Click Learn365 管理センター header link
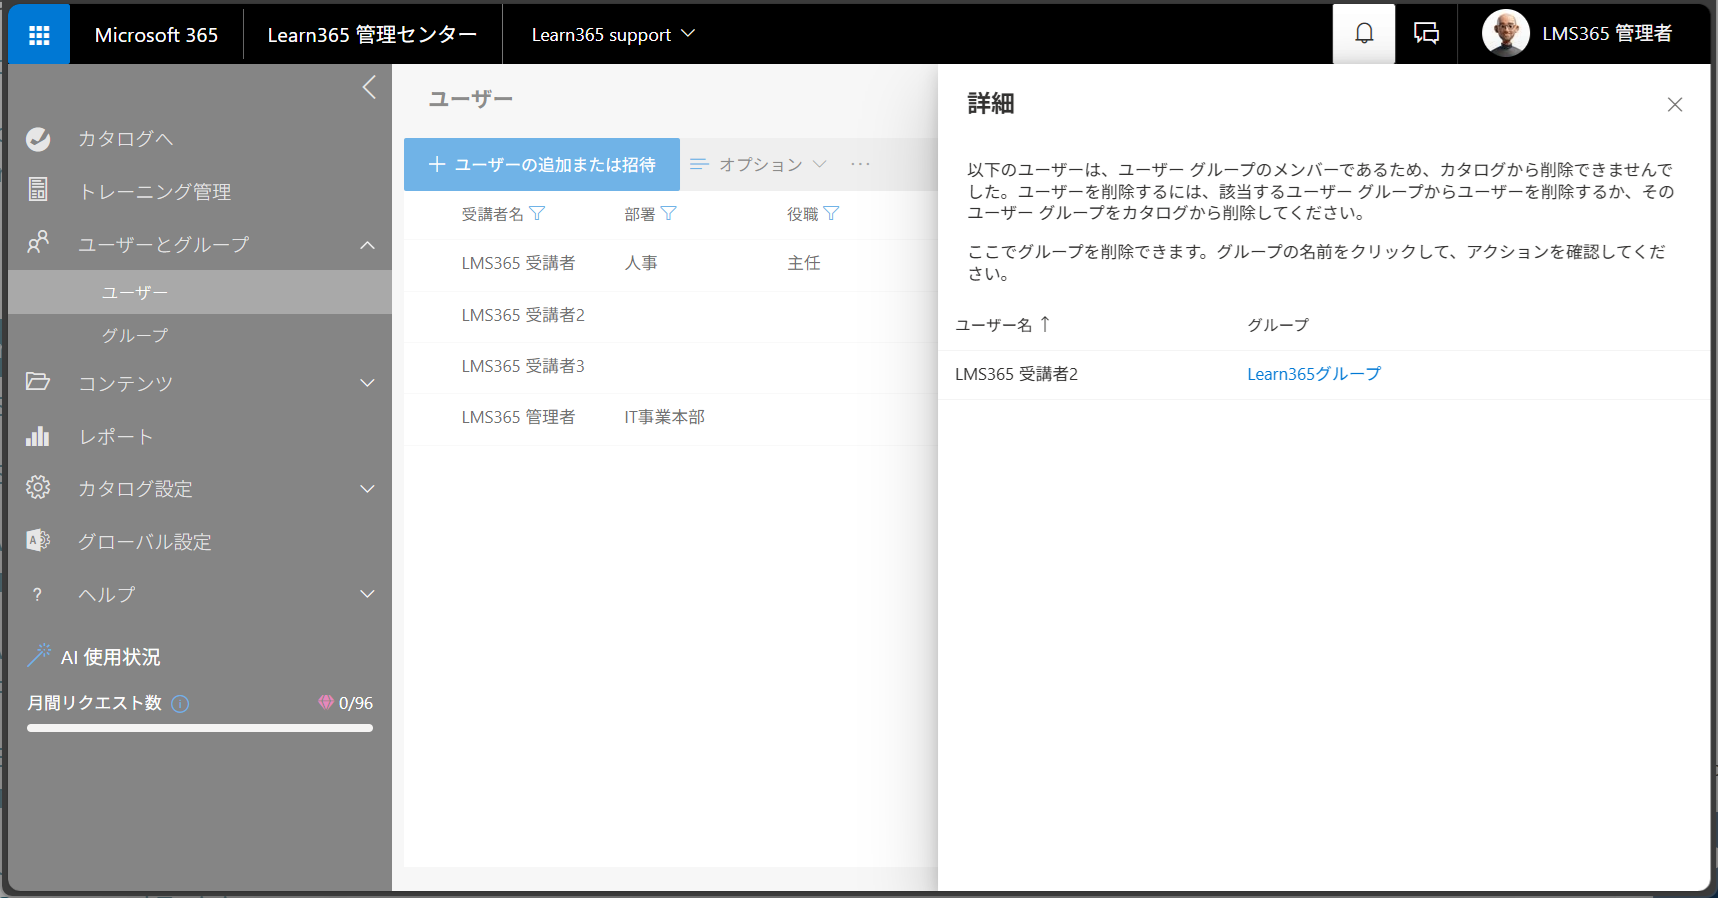Screen dimensions: 1718x898 click(x=372, y=35)
